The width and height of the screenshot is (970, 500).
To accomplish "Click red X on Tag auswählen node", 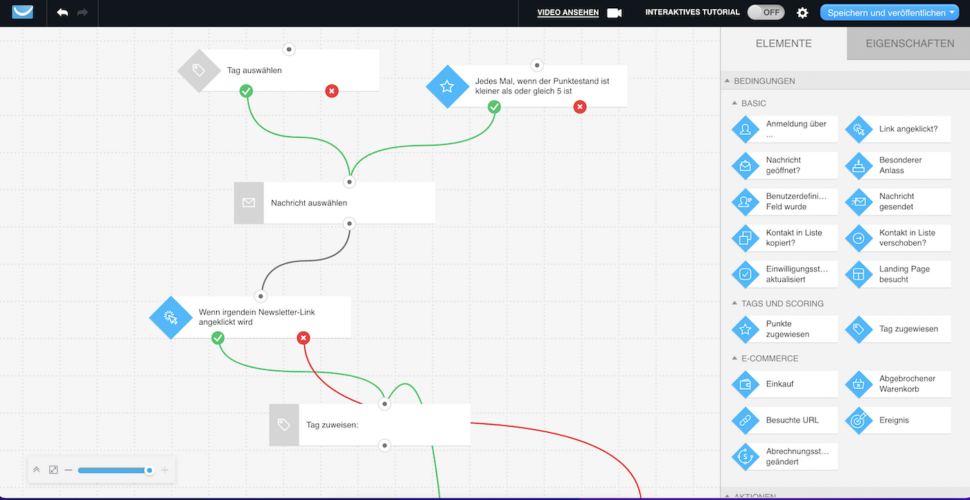I will coord(332,92).
